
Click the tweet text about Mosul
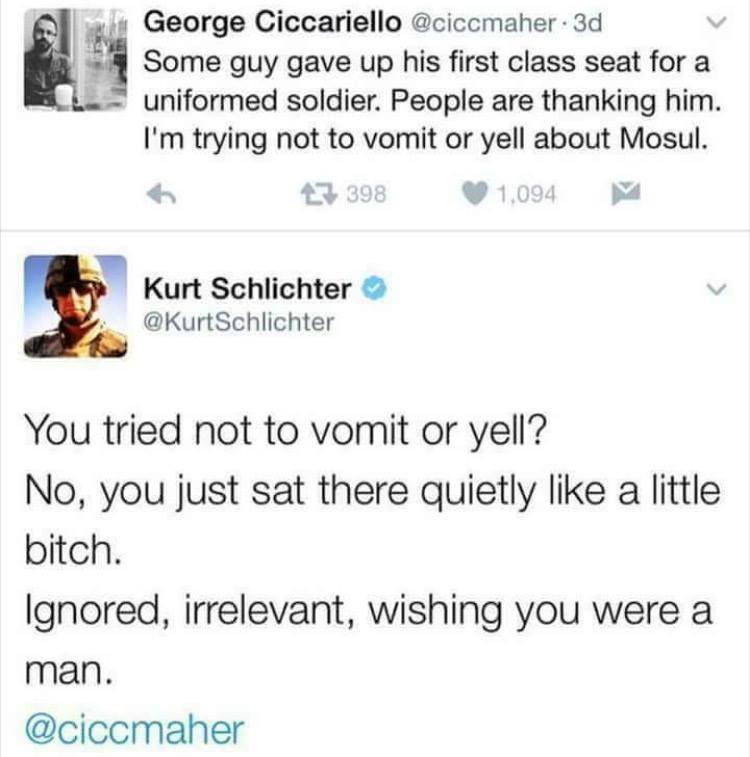tap(432, 101)
